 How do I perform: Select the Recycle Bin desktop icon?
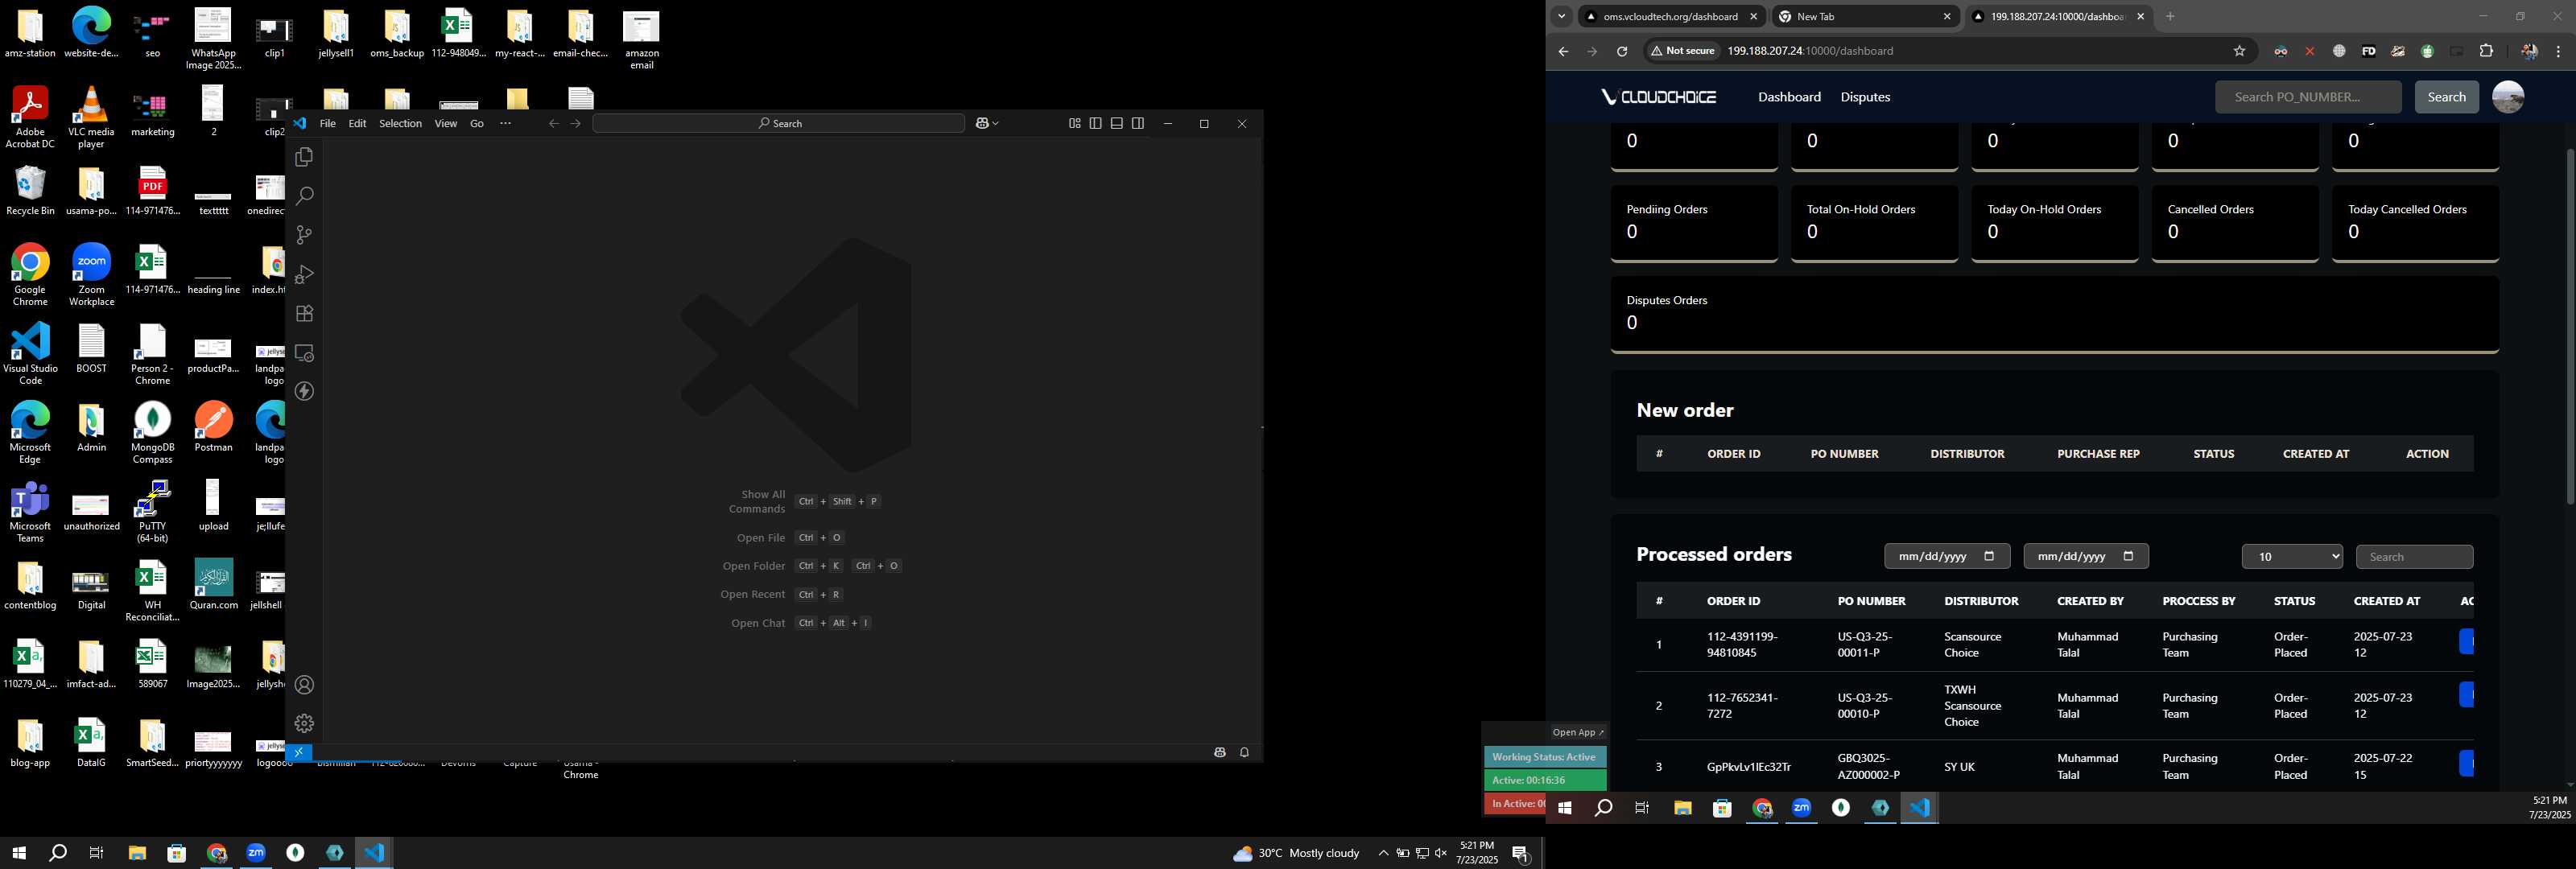tap(30, 191)
